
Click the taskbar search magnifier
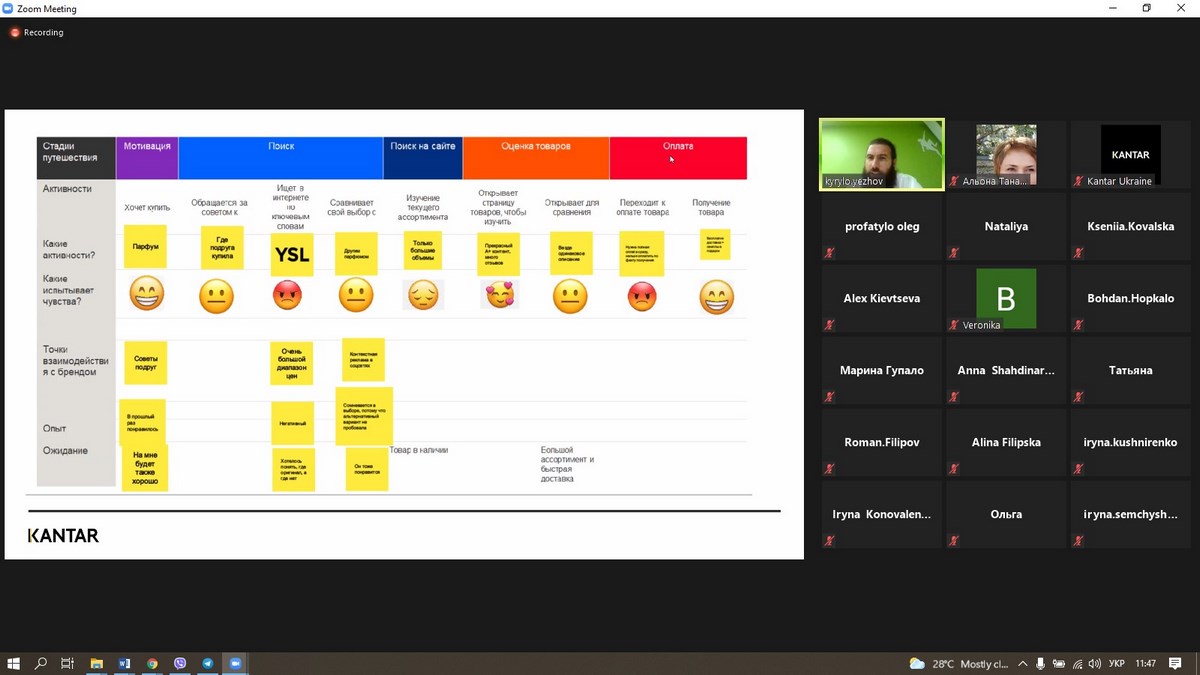pos(41,664)
